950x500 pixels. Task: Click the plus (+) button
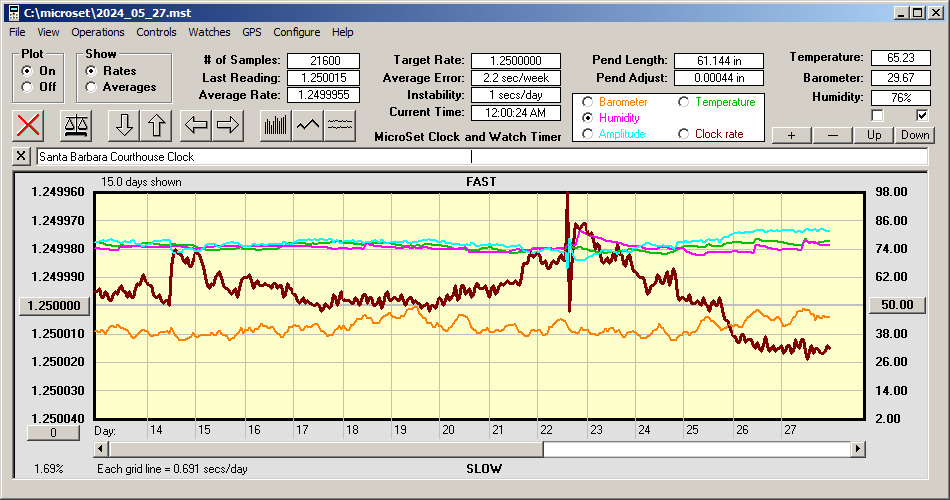pos(791,135)
